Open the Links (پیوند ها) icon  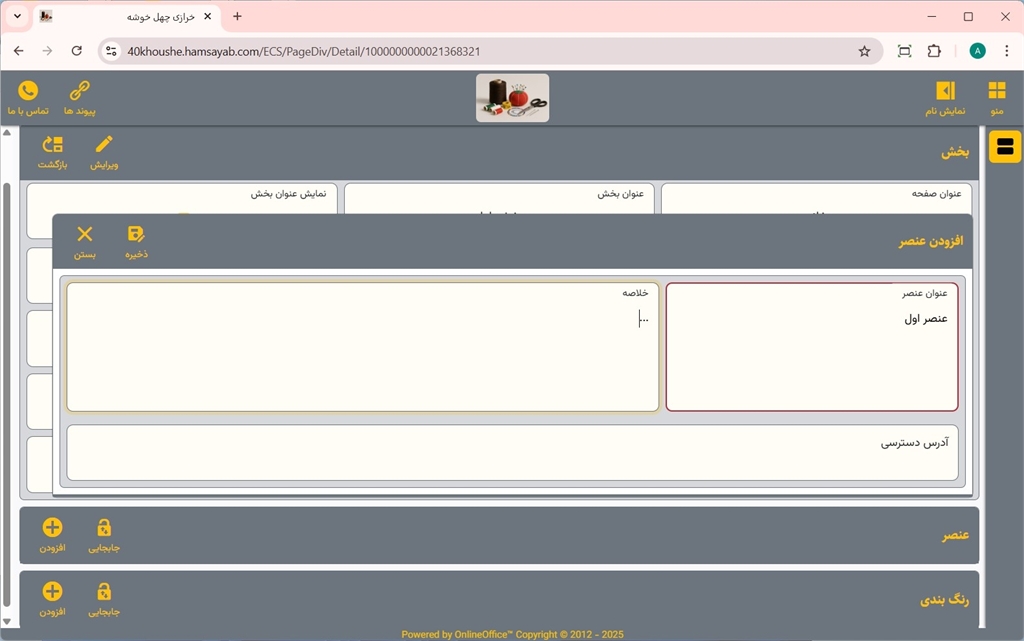point(79,92)
